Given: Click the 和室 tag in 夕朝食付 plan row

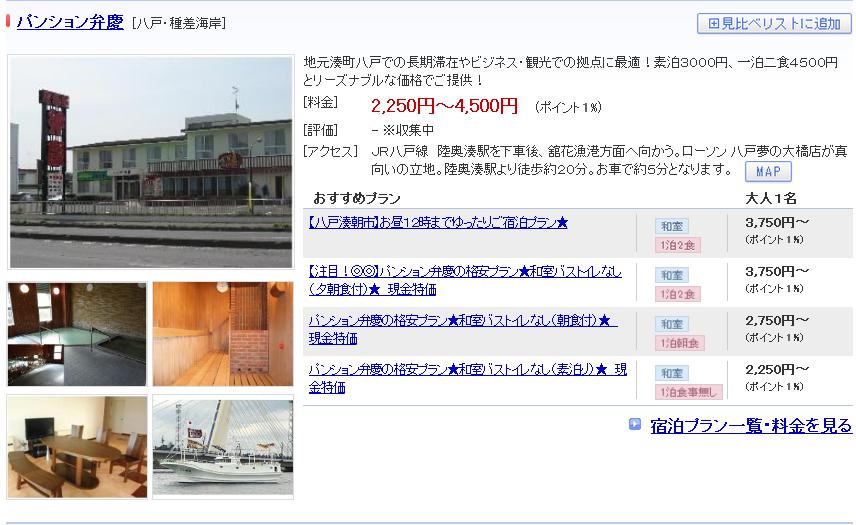Looking at the screenshot, I should pyautogui.click(x=672, y=275).
